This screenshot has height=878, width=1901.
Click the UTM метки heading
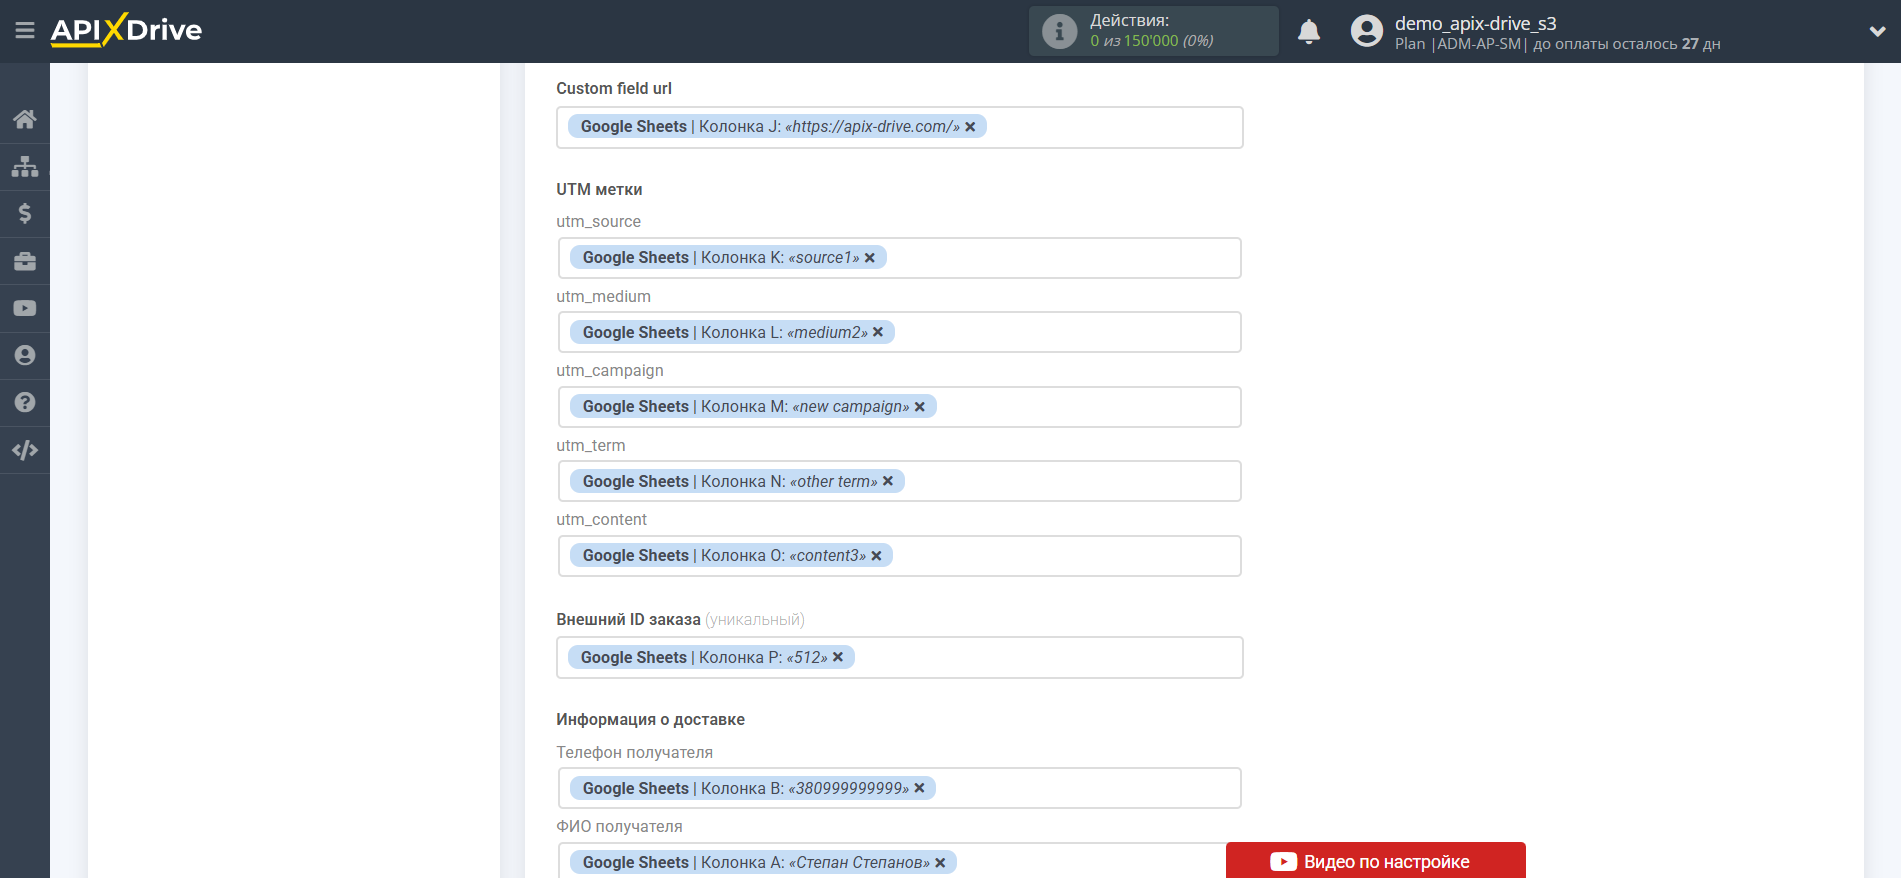coord(599,189)
